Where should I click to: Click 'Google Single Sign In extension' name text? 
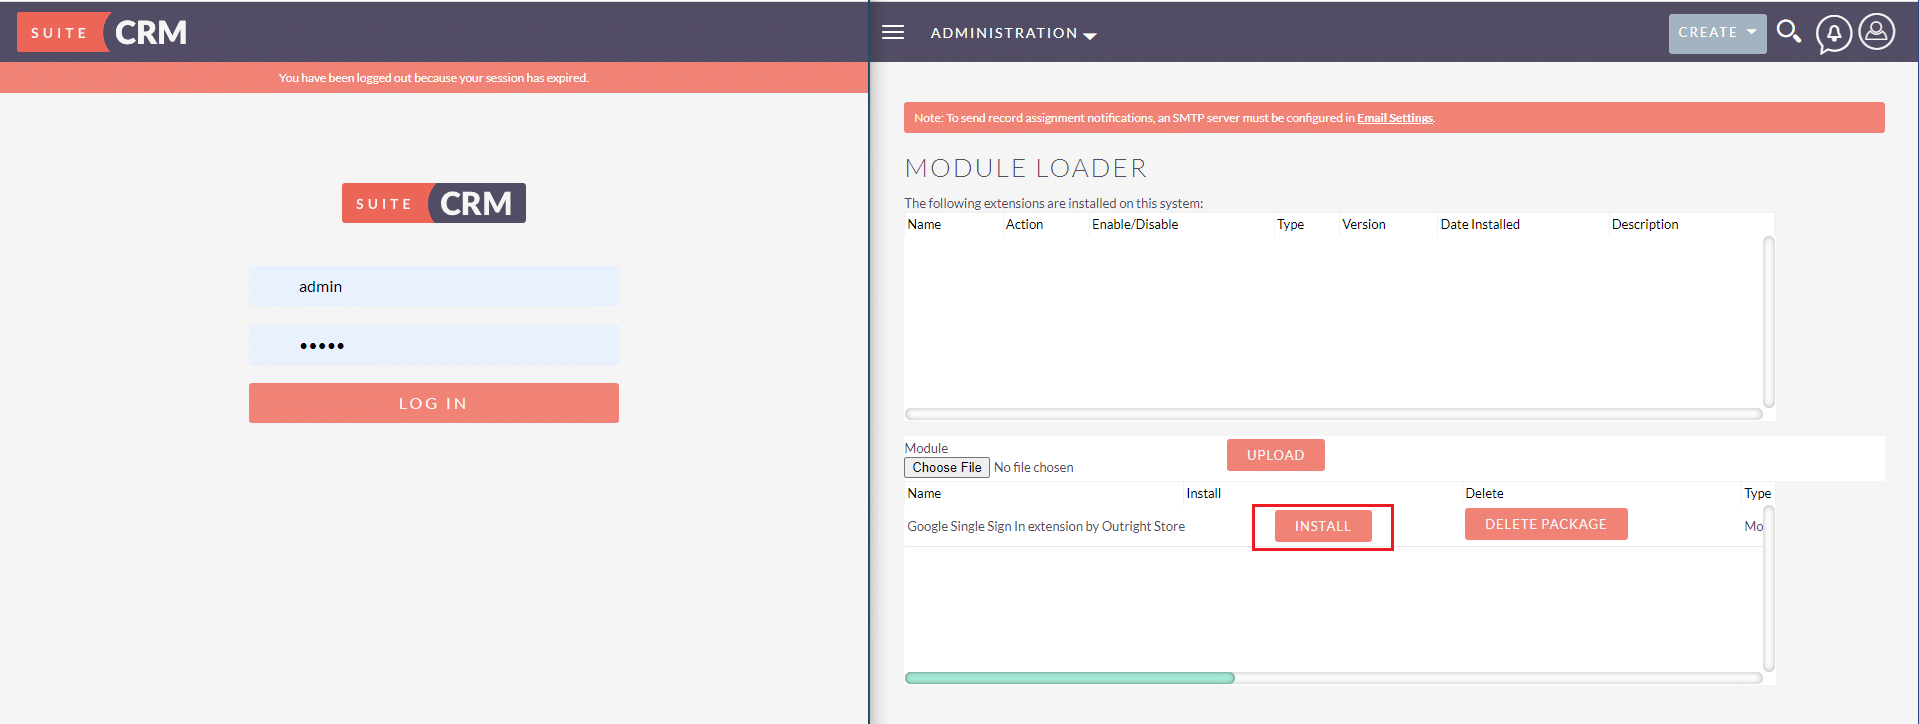(x=1046, y=526)
